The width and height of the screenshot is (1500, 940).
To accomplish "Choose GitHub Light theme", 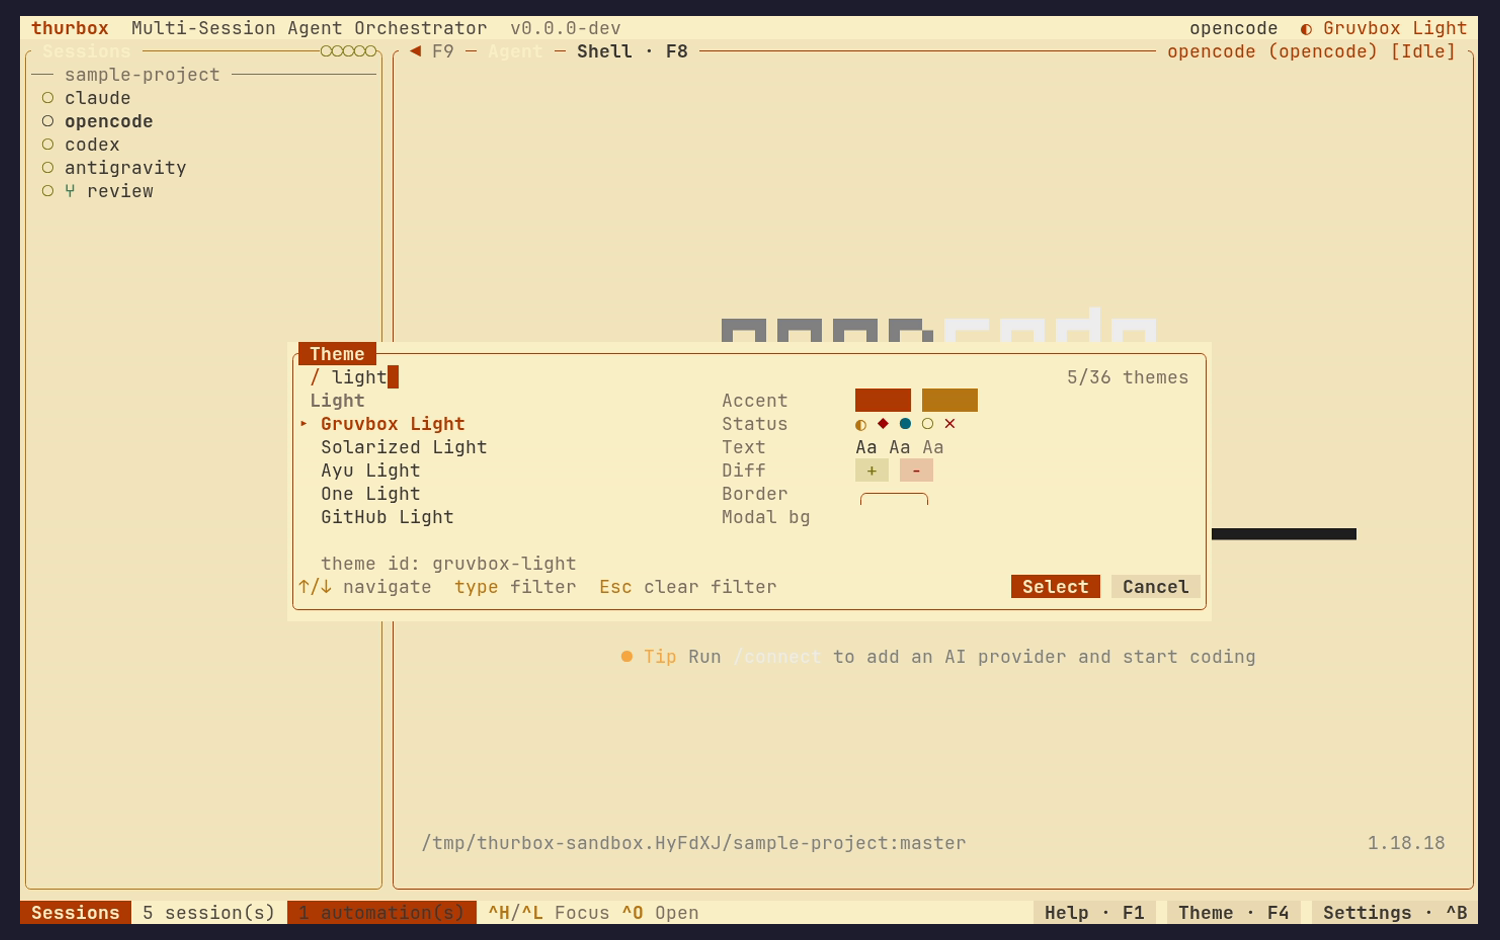I will (x=387, y=517).
